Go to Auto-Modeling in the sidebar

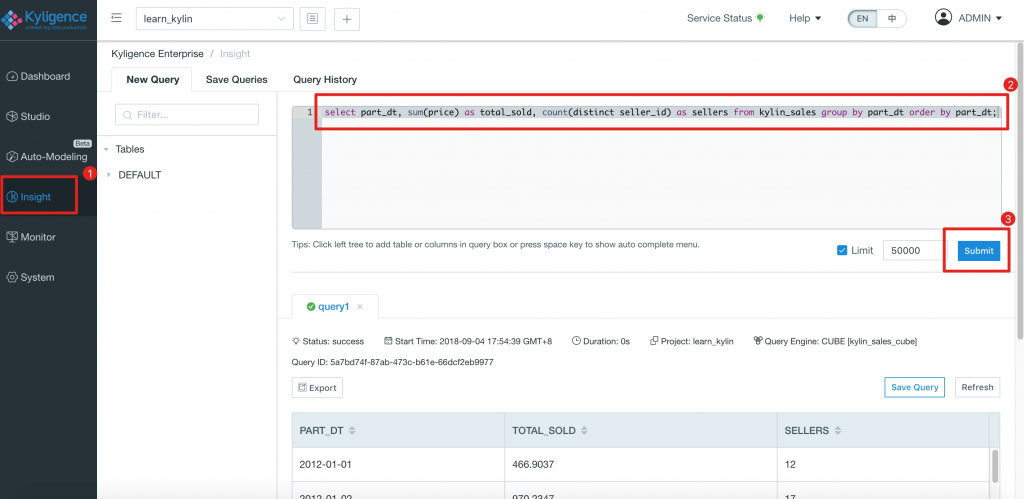[46, 157]
